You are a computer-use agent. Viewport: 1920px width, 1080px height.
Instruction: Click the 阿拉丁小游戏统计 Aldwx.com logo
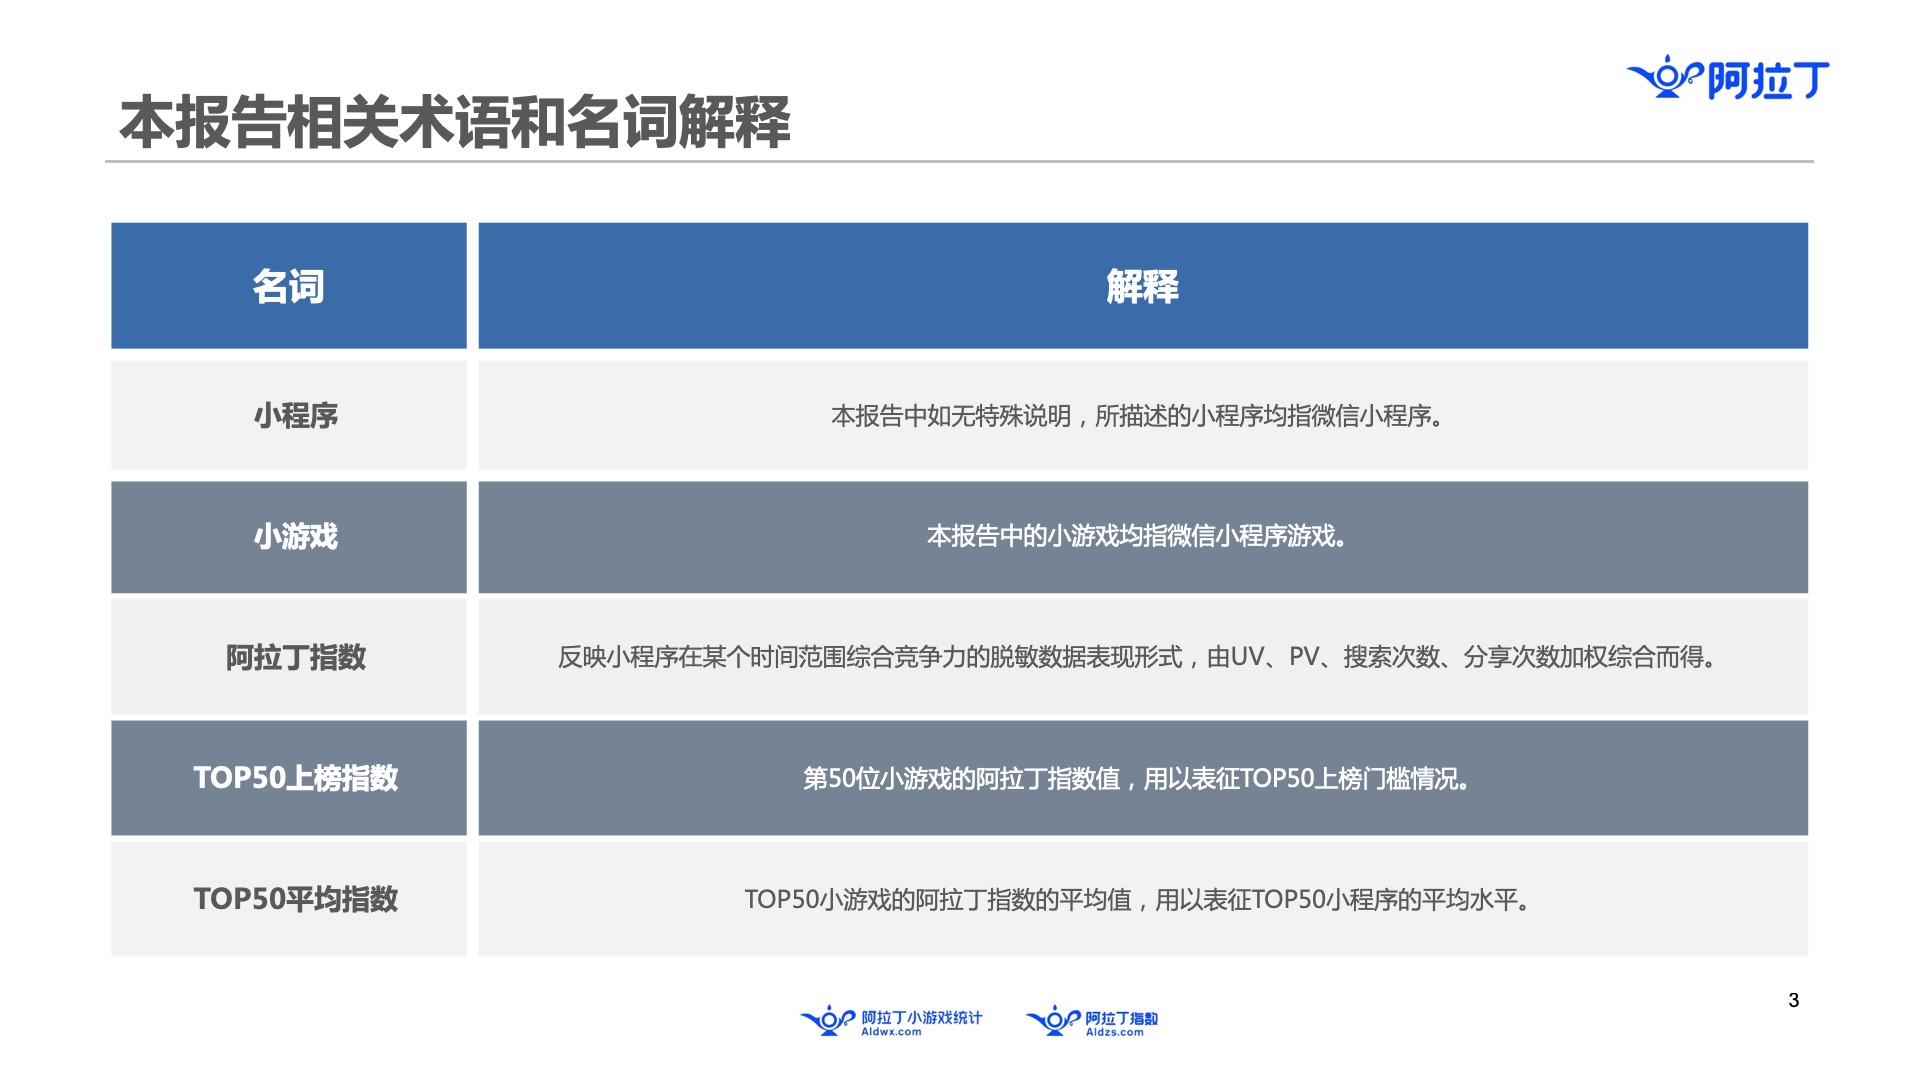(x=891, y=1021)
